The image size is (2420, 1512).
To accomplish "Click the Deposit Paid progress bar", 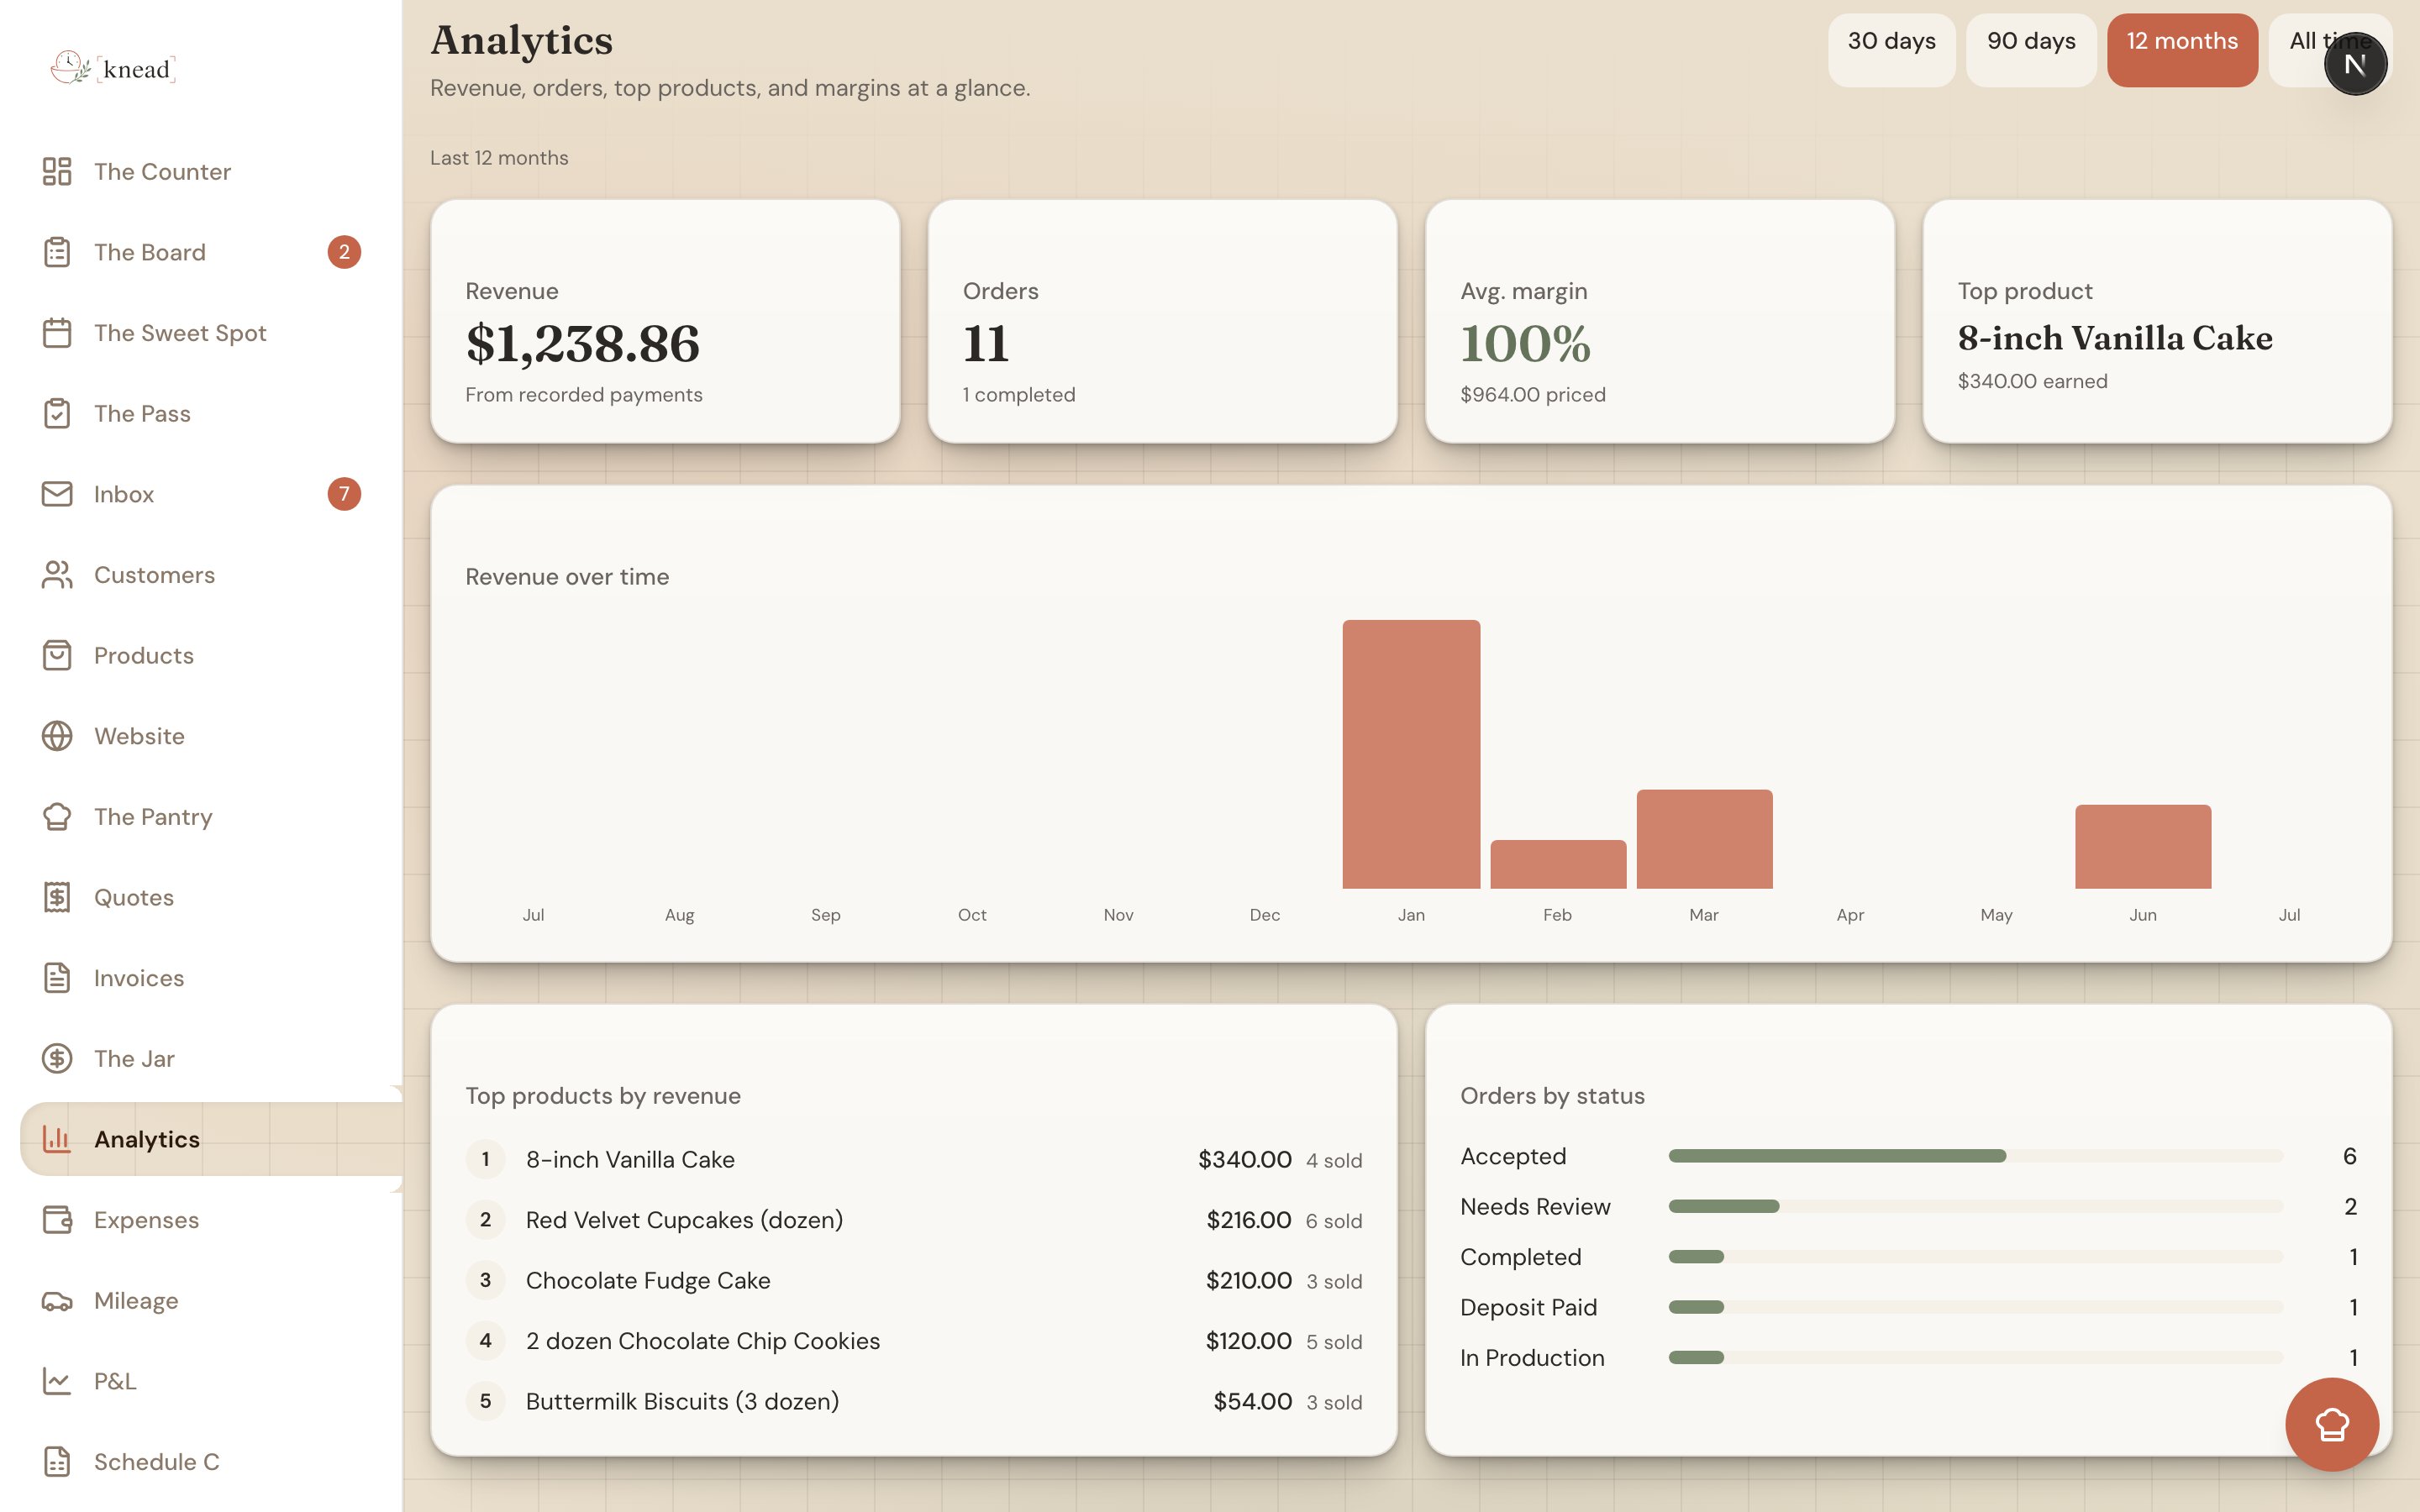I will [x=1975, y=1307].
